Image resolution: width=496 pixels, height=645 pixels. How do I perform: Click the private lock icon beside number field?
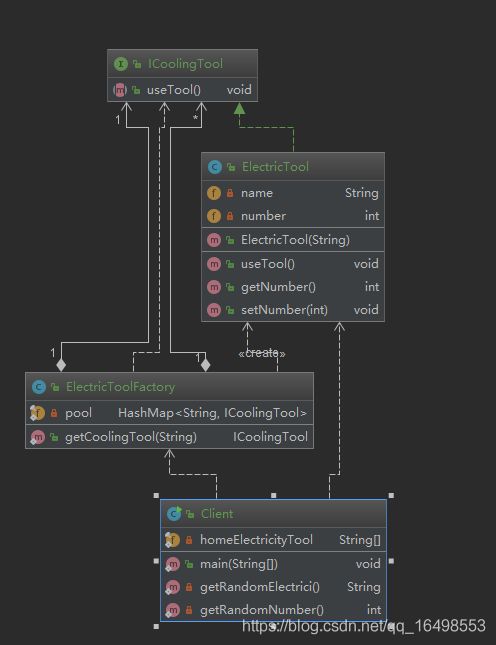click(x=230, y=216)
